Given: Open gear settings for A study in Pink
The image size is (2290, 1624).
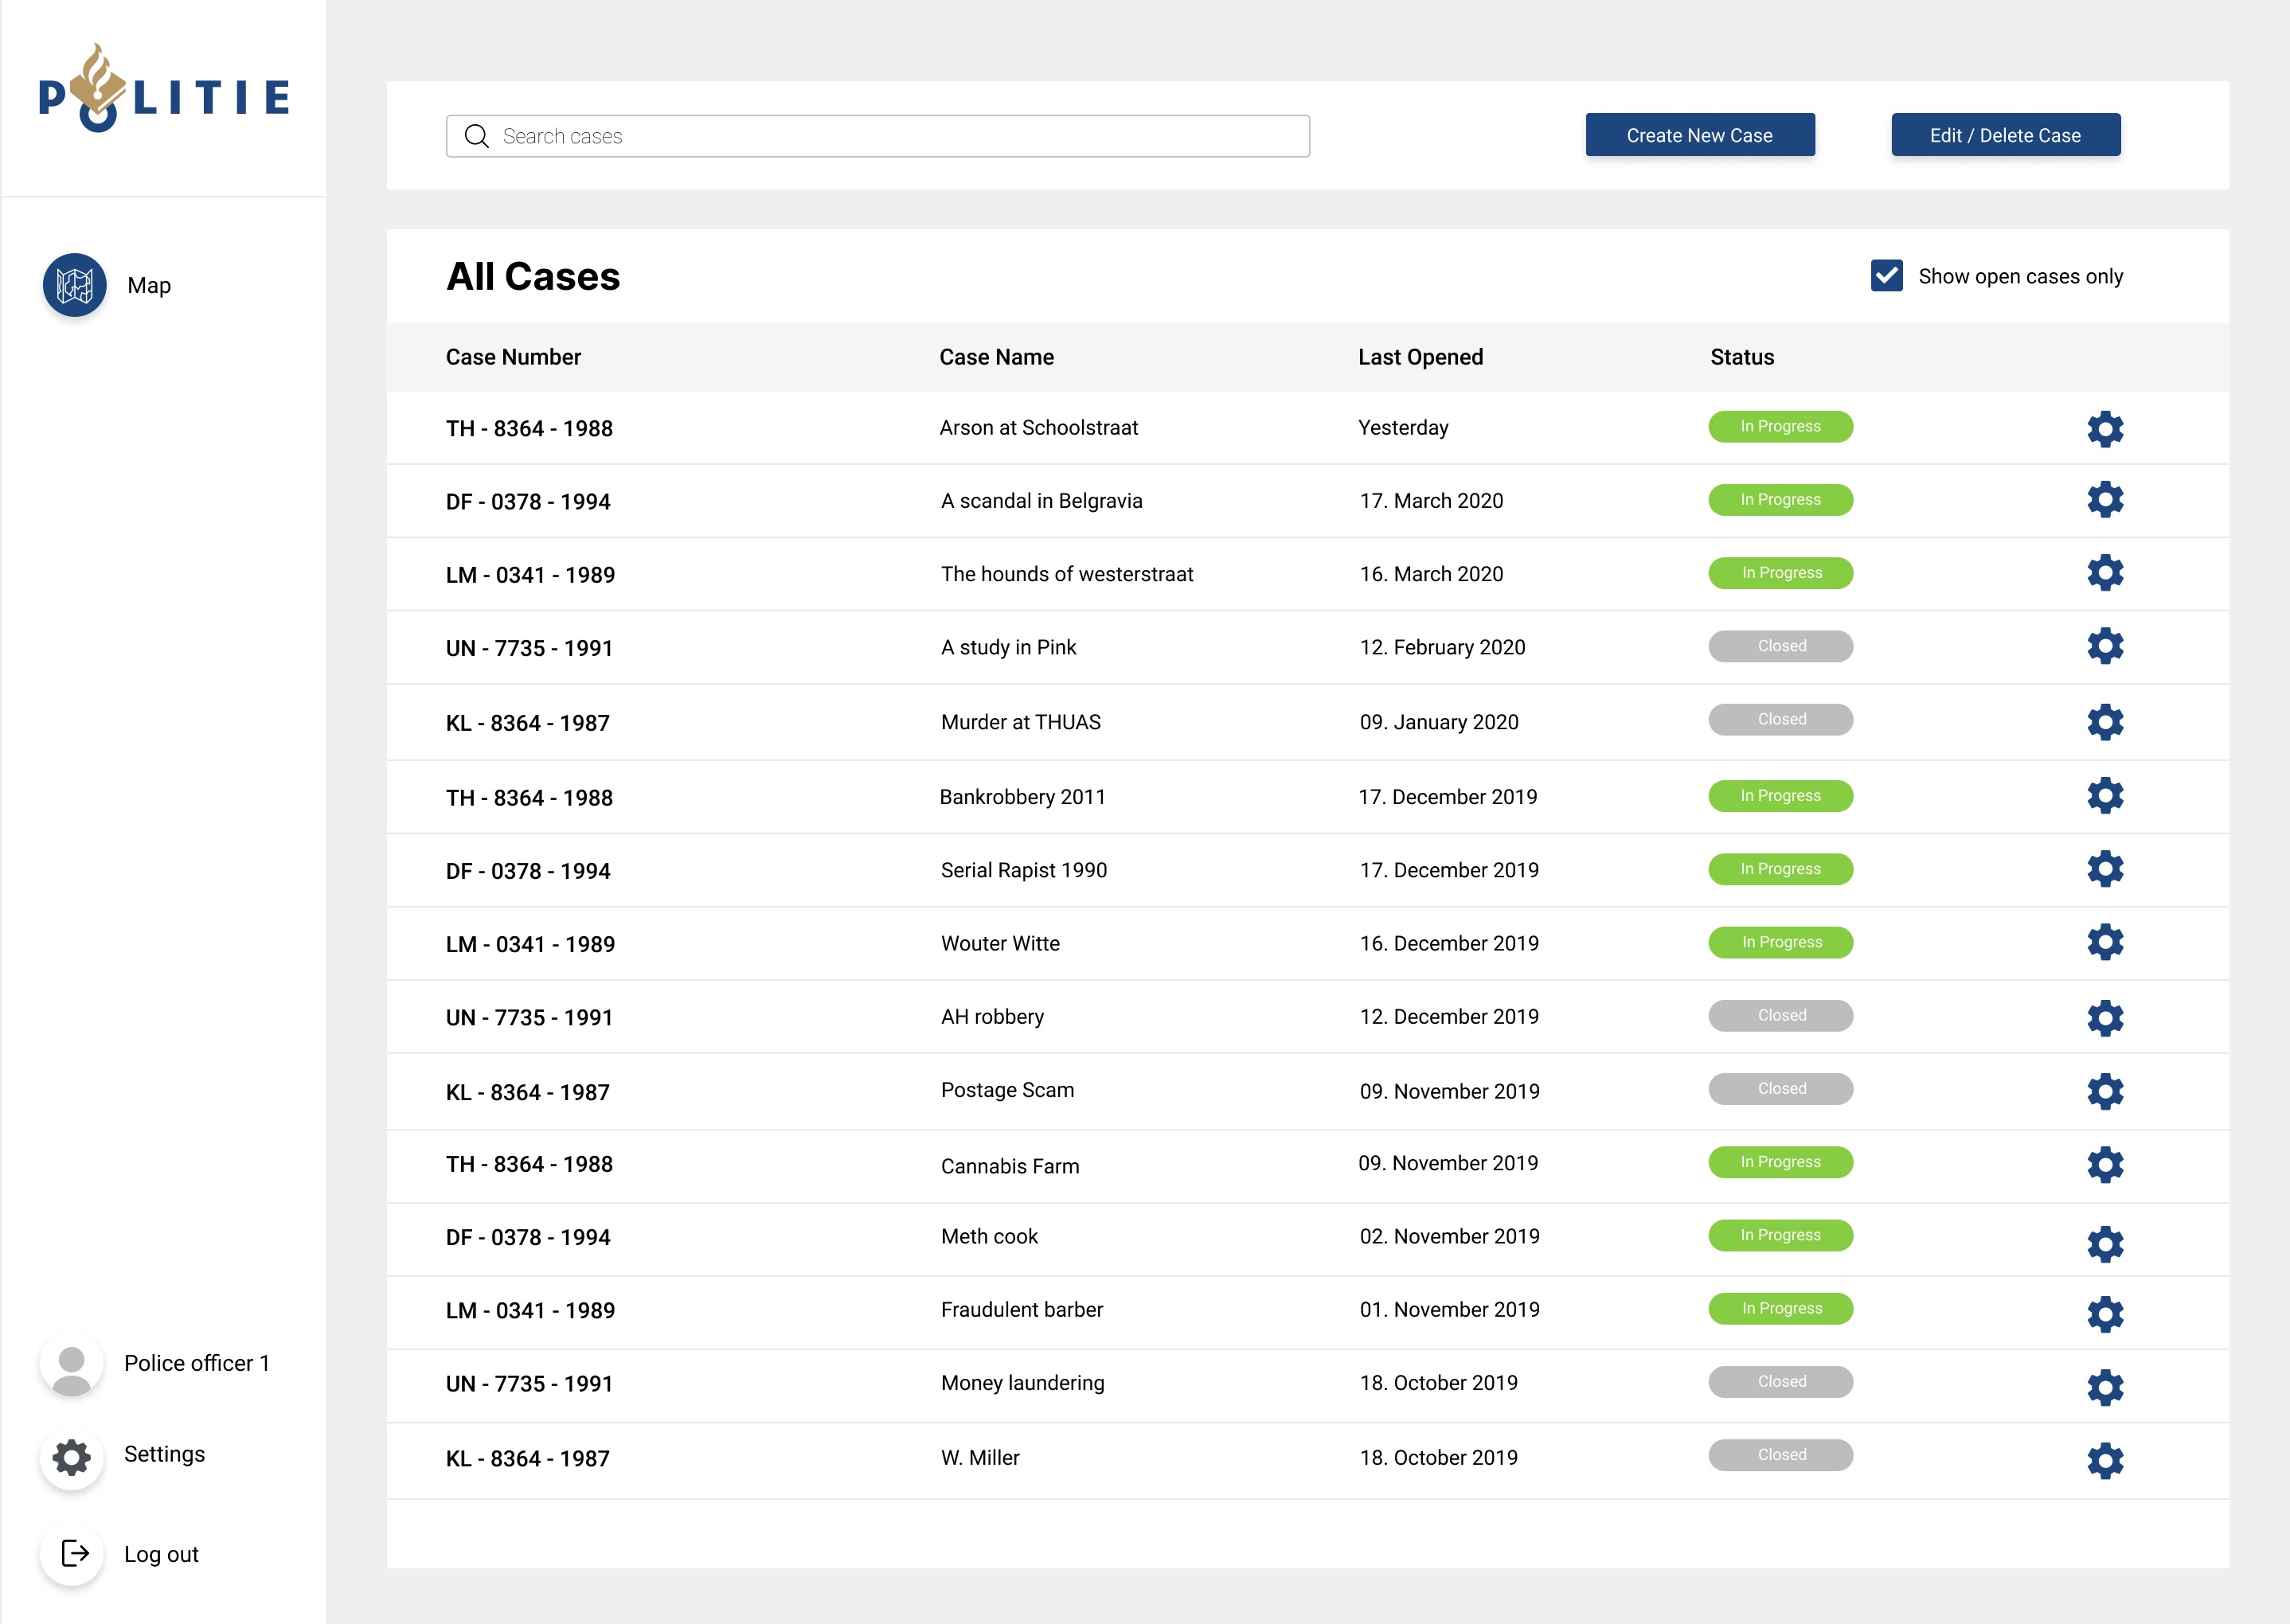Looking at the screenshot, I should pyautogui.click(x=2105, y=647).
